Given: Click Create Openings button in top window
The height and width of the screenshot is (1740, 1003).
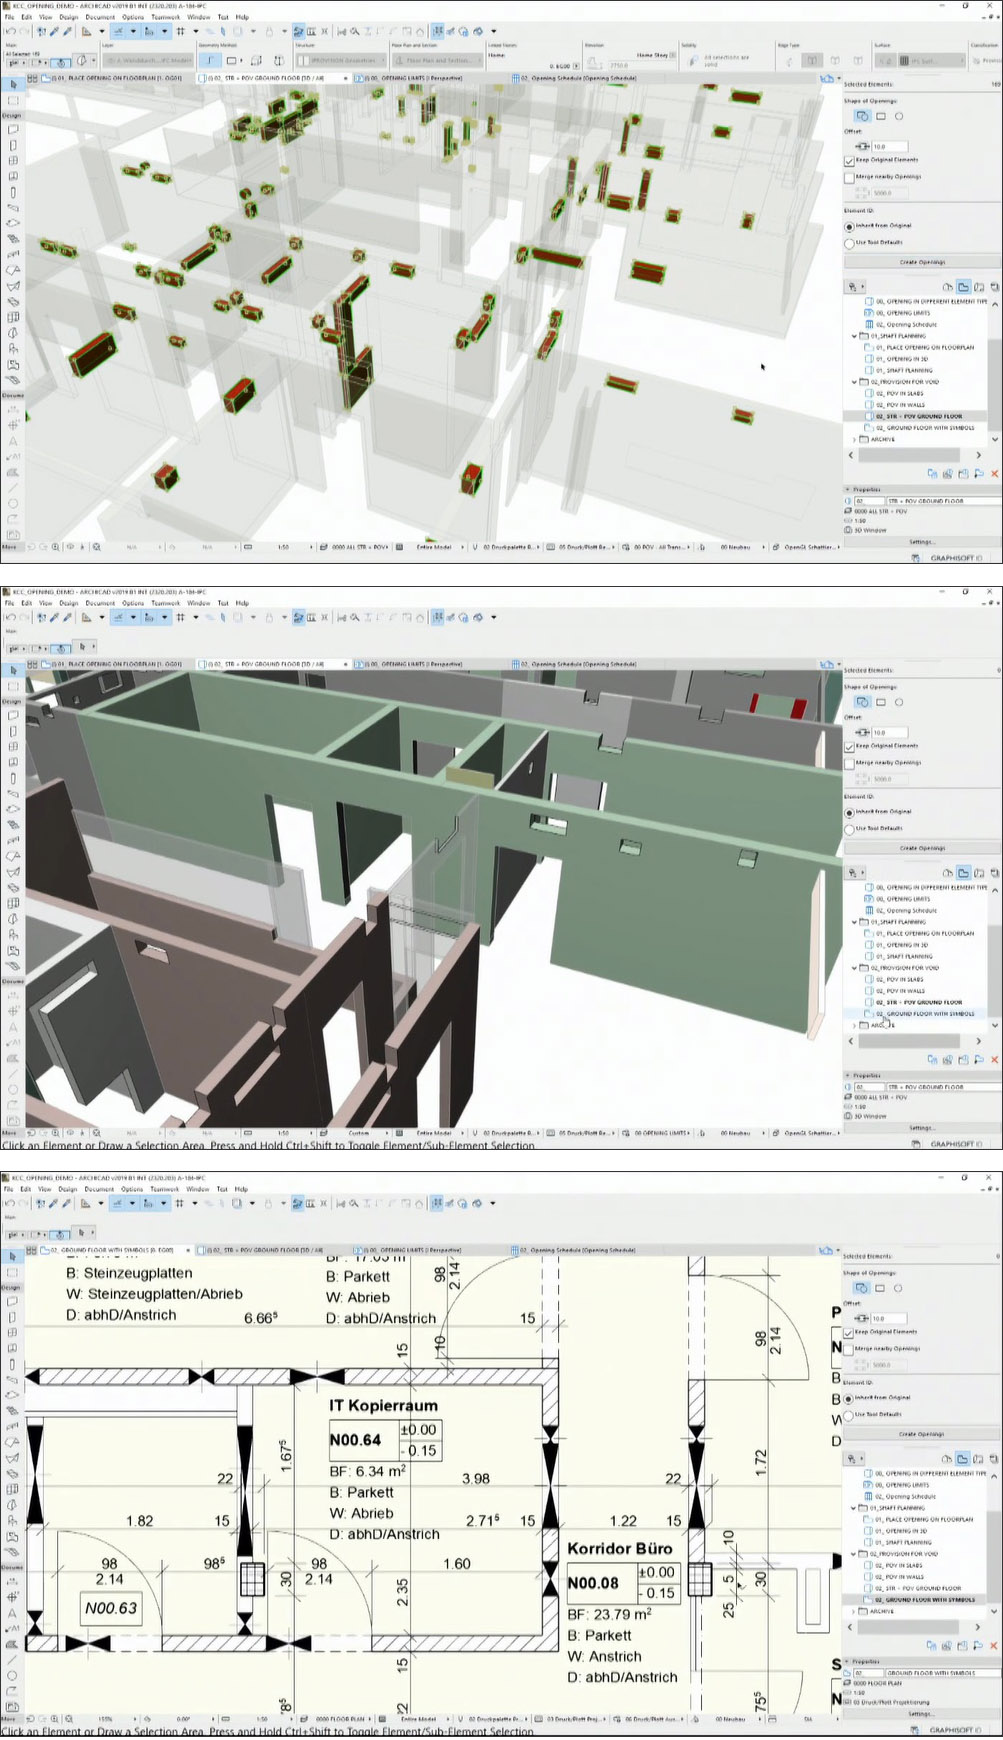Looking at the screenshot, I should pos(922,262).
